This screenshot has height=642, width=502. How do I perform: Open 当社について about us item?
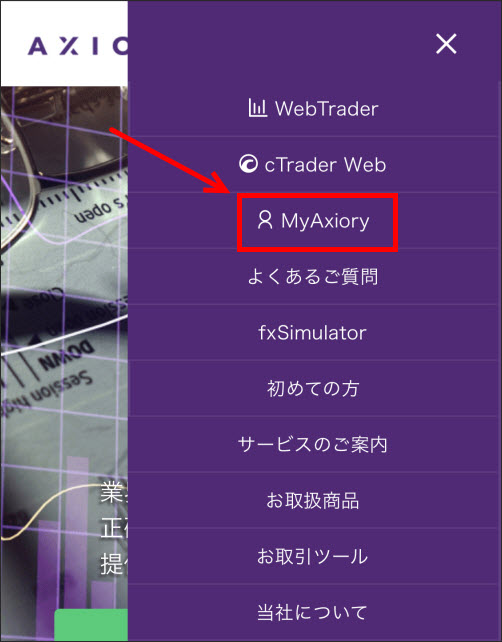[x=313, y=613]
